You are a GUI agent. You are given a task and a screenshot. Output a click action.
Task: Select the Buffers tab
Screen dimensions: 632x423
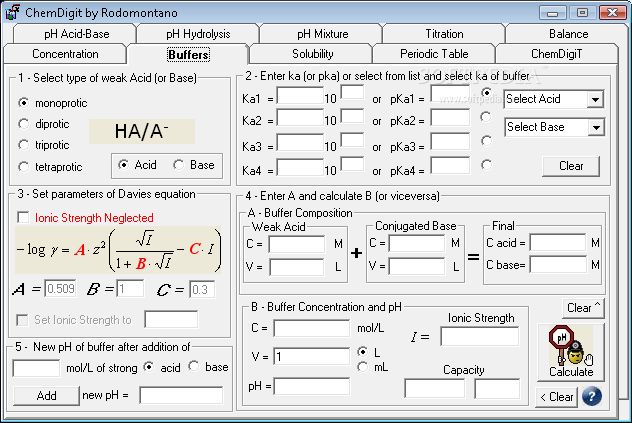pyautogui.click(x=188, y=54)
